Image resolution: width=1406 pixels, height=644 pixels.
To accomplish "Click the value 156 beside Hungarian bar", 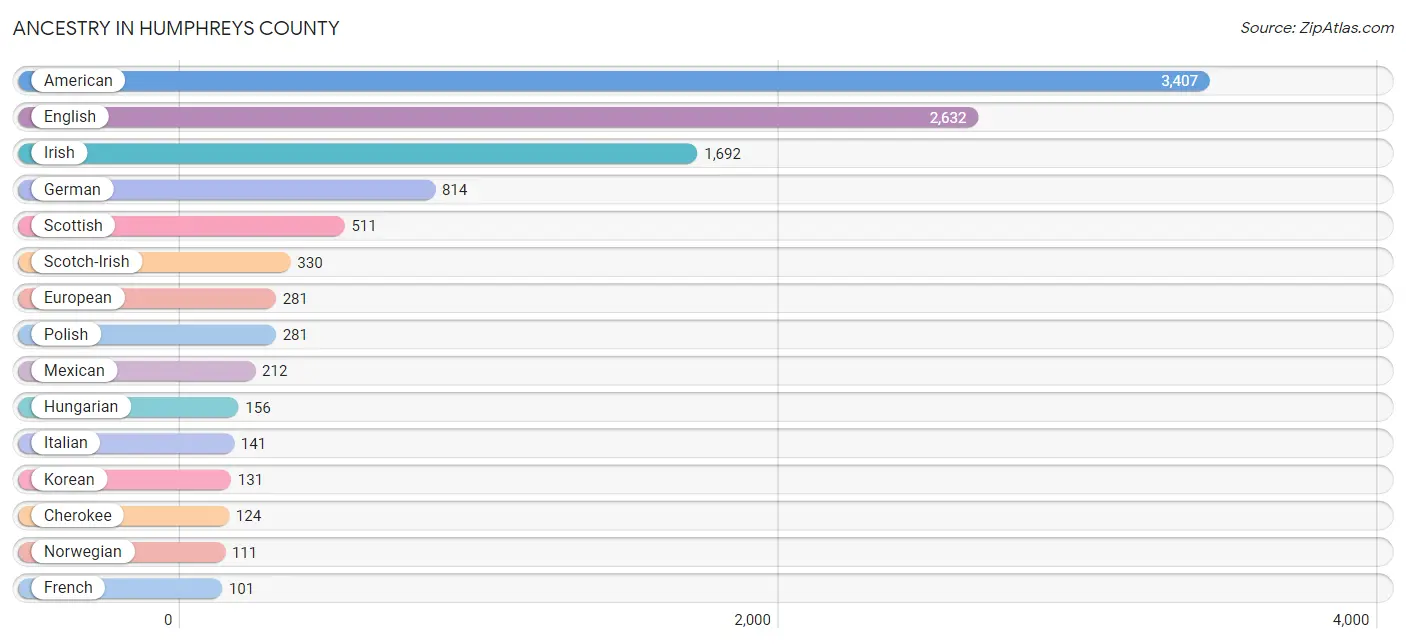I will [x=258, y=407].
